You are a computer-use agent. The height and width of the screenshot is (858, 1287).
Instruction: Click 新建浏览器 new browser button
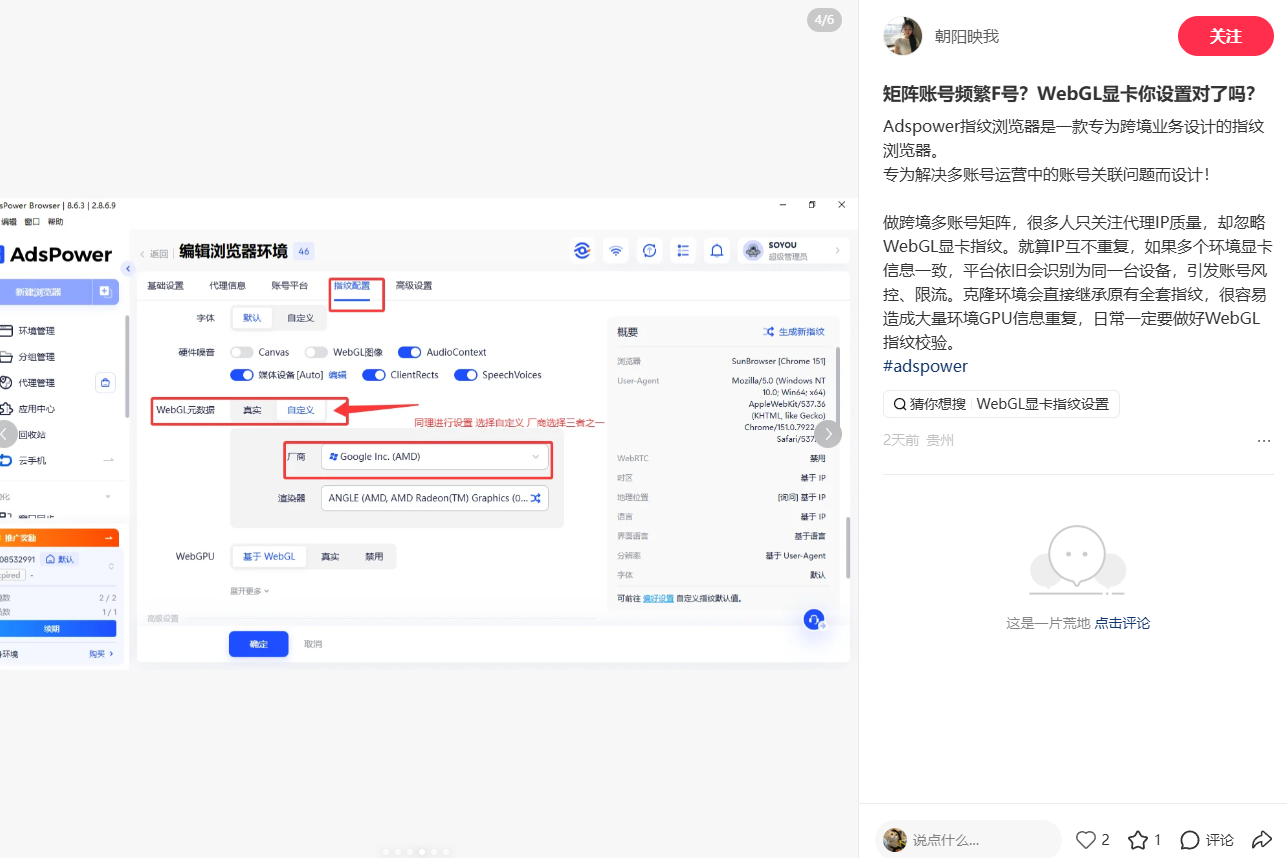(x=44, y=292)
